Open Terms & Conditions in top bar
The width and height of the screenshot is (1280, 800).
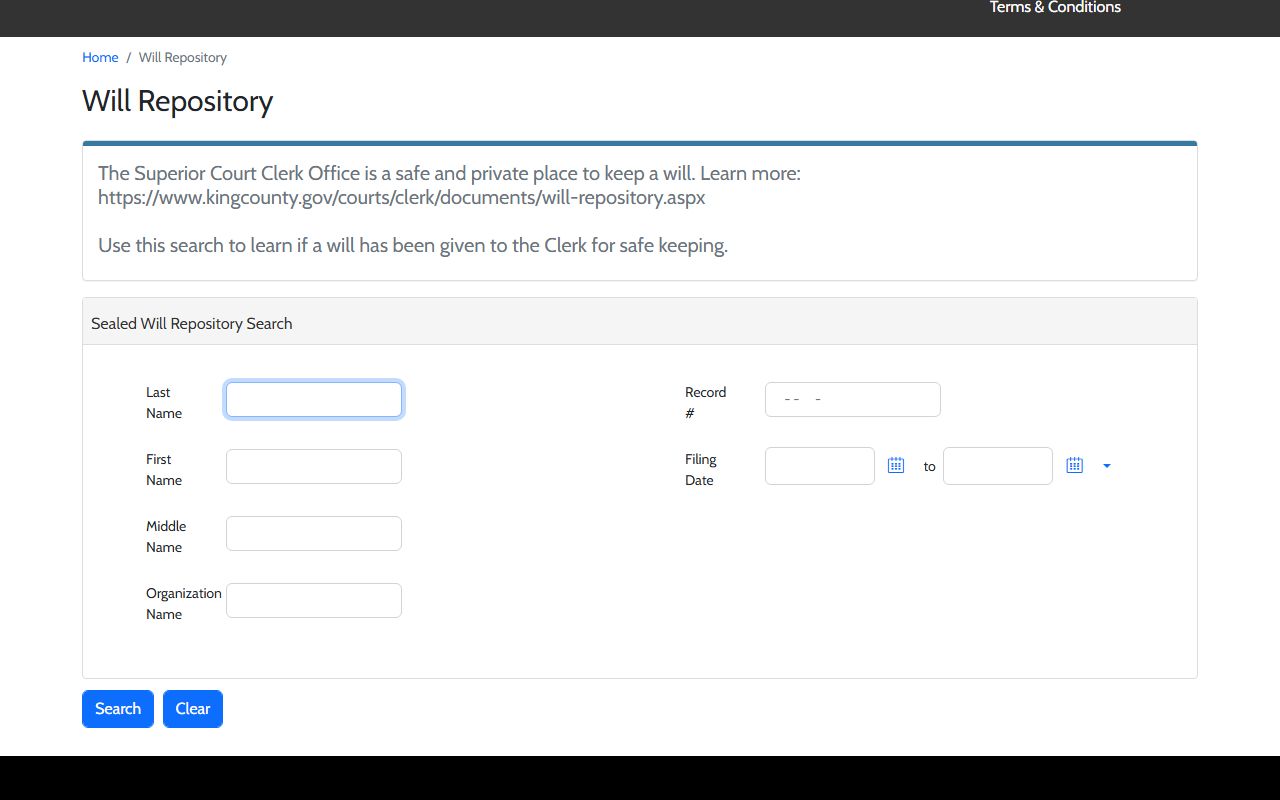[1055, 8]
